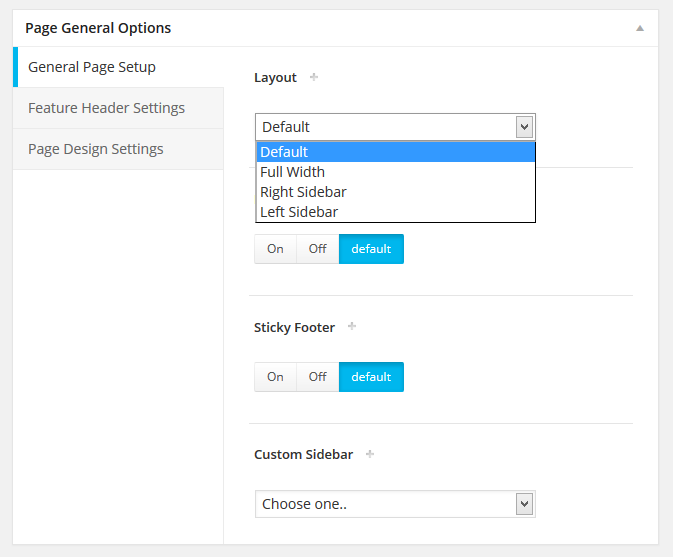673x557 pixels.
Task: Open the Custom Sidebar dropdown arrow
Action: (524, 504)
